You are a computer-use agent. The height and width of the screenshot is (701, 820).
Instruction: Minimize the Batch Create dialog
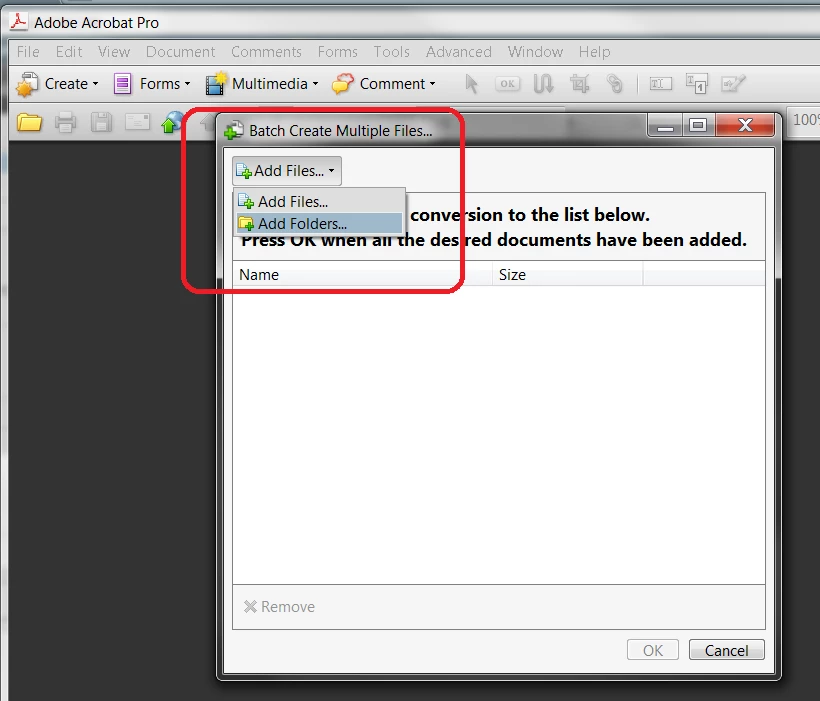point(665,126)
